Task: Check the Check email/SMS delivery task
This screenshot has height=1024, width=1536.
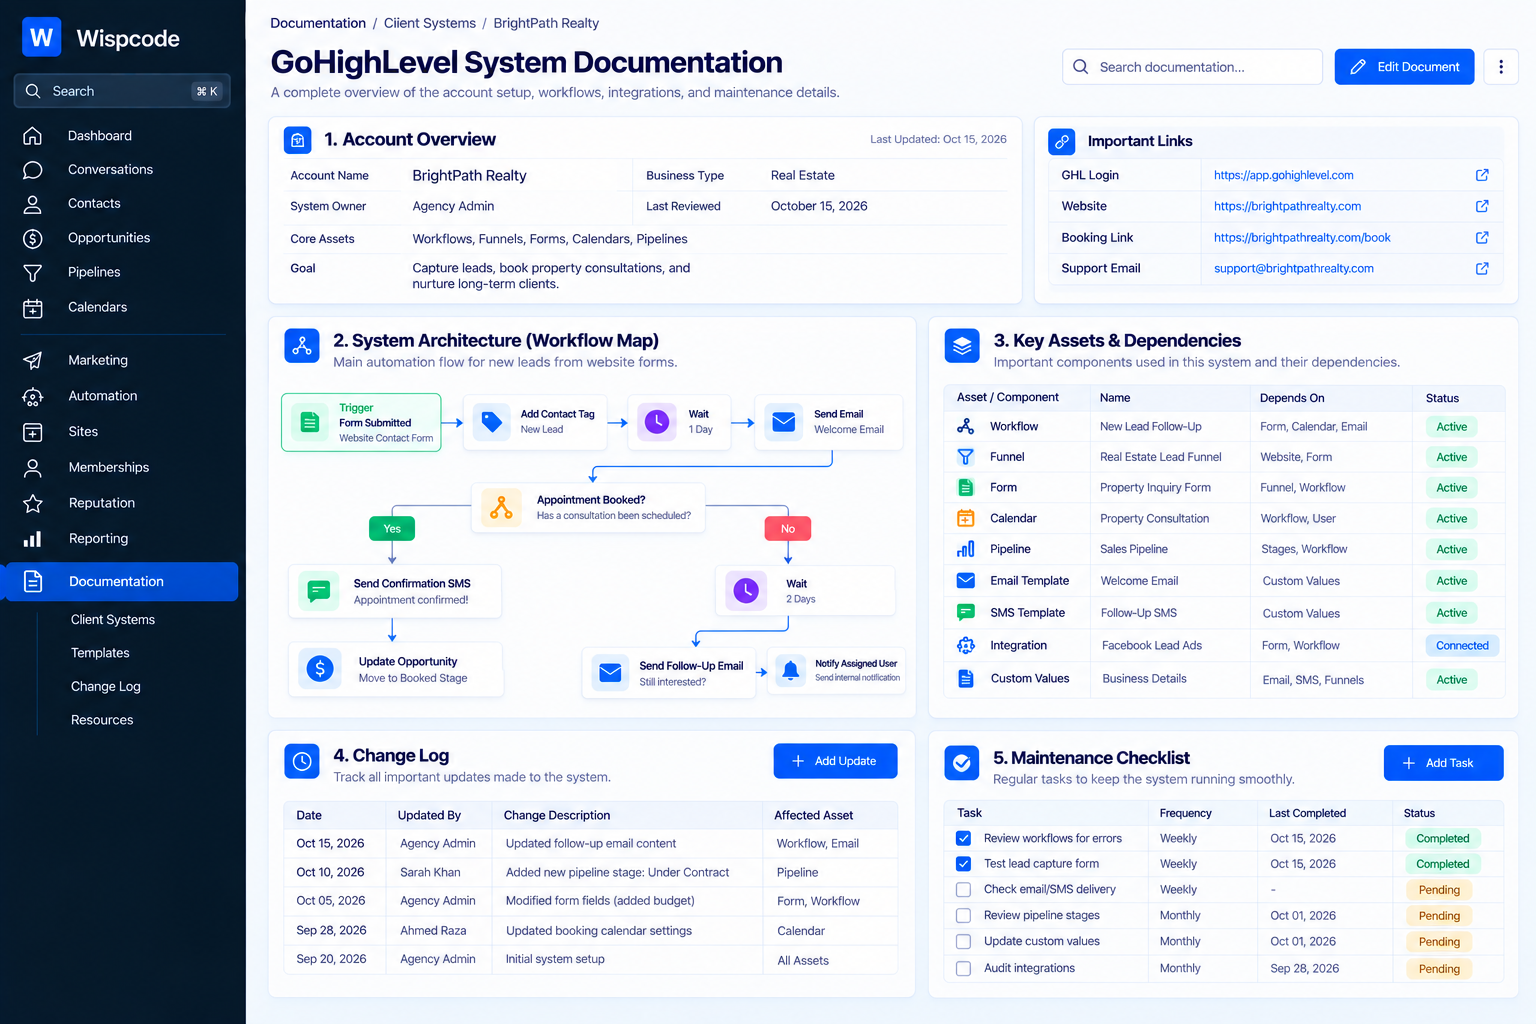Action: point(963,889)
